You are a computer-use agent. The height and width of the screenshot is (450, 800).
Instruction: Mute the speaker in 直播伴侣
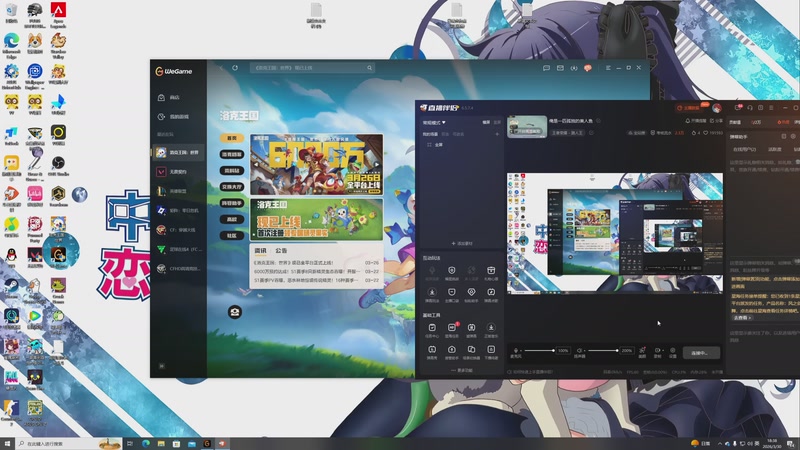click(x=579, y=351)
